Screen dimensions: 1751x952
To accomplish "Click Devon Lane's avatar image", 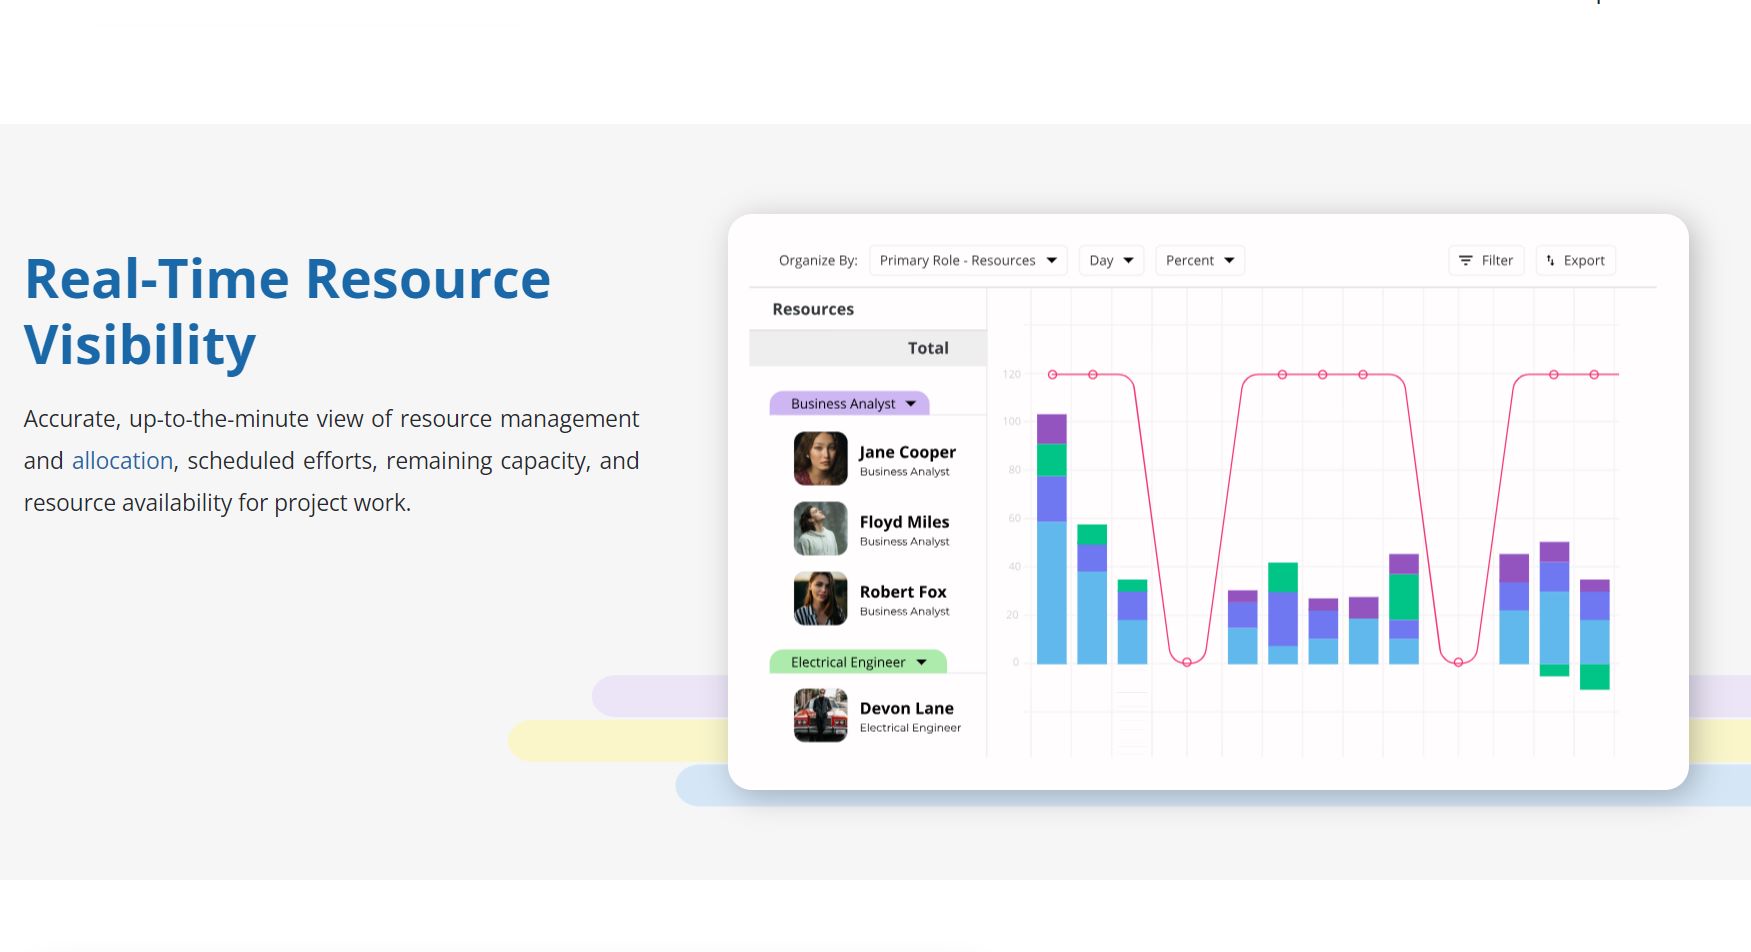I will 820,714.
